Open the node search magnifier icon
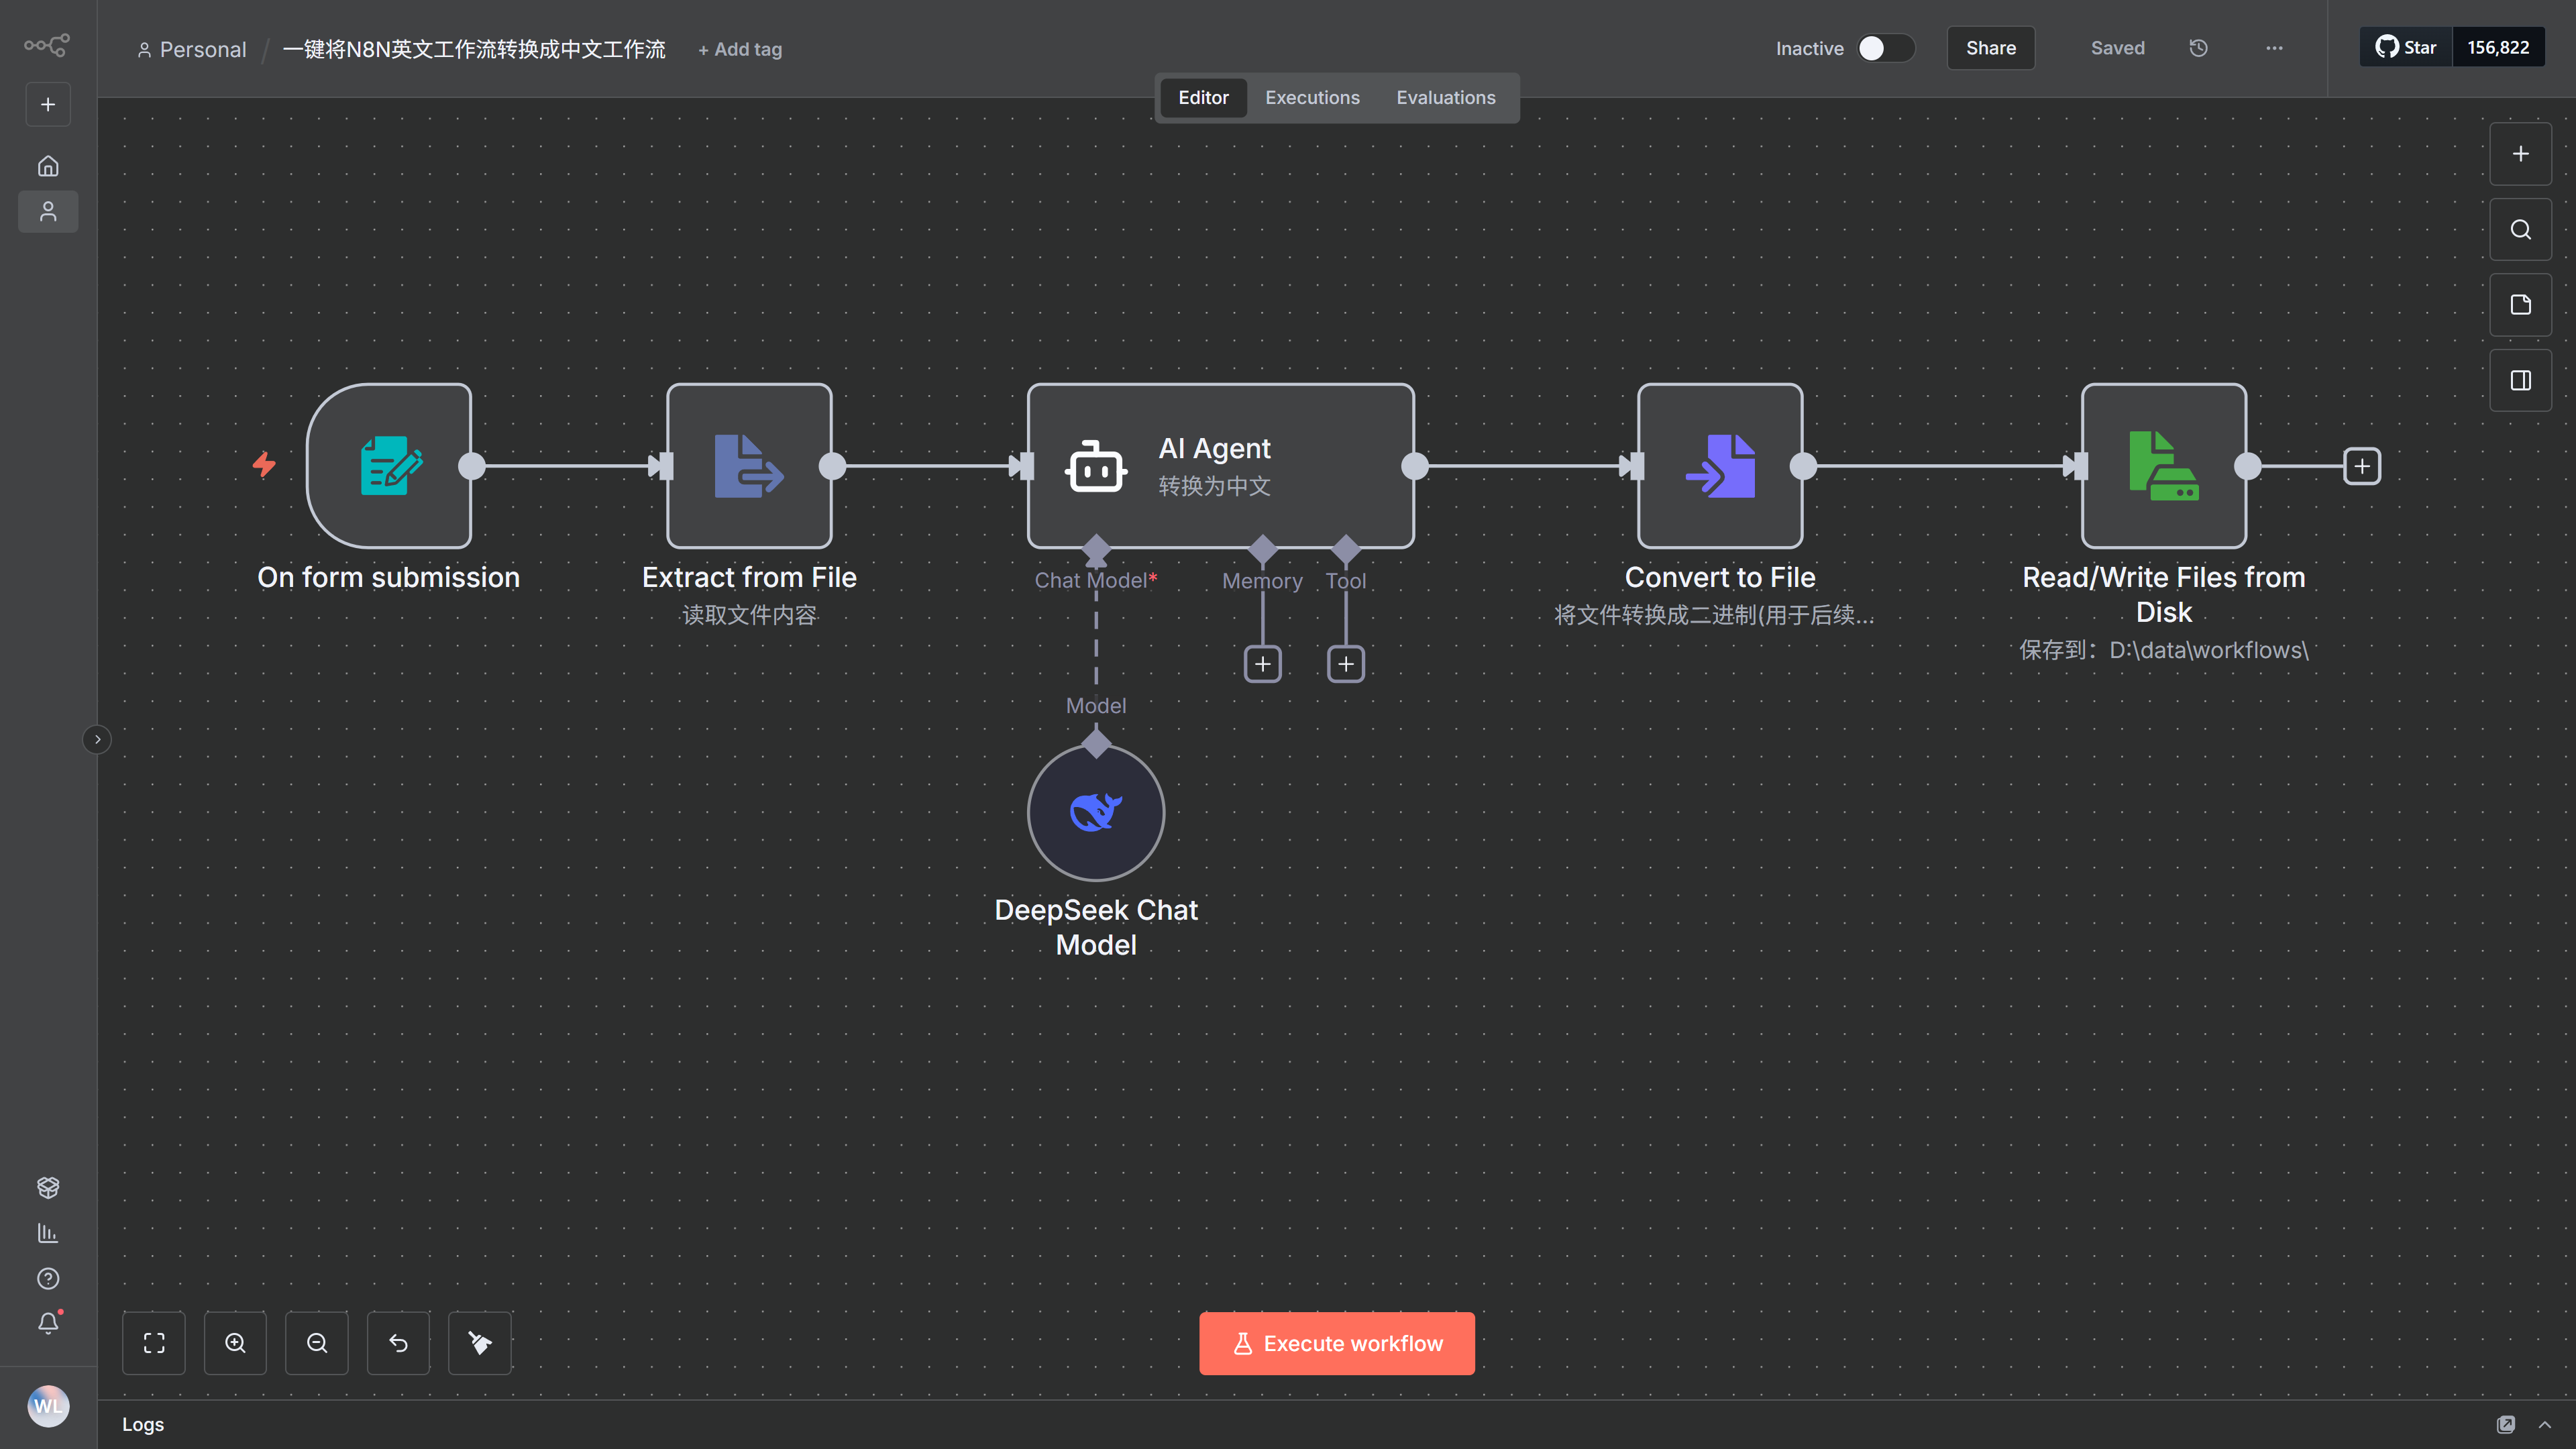Screen dimensions: 2576x1449 coord(2520,230)
